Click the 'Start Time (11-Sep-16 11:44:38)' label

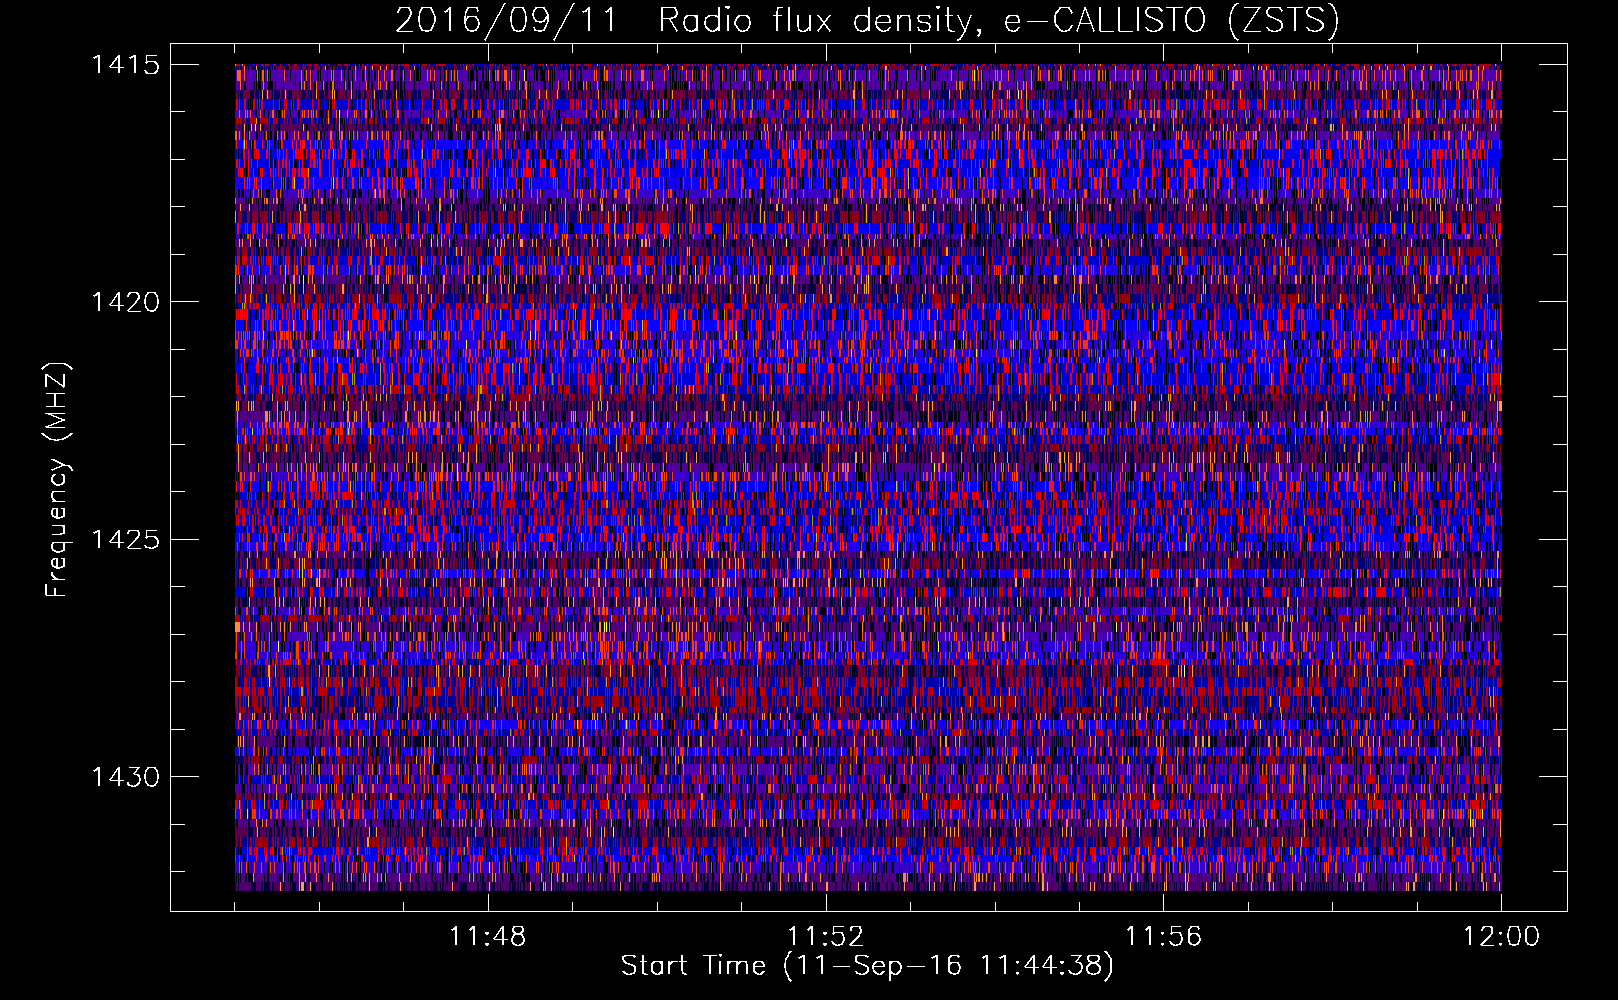pyautogui.click(x=867, y=966)
